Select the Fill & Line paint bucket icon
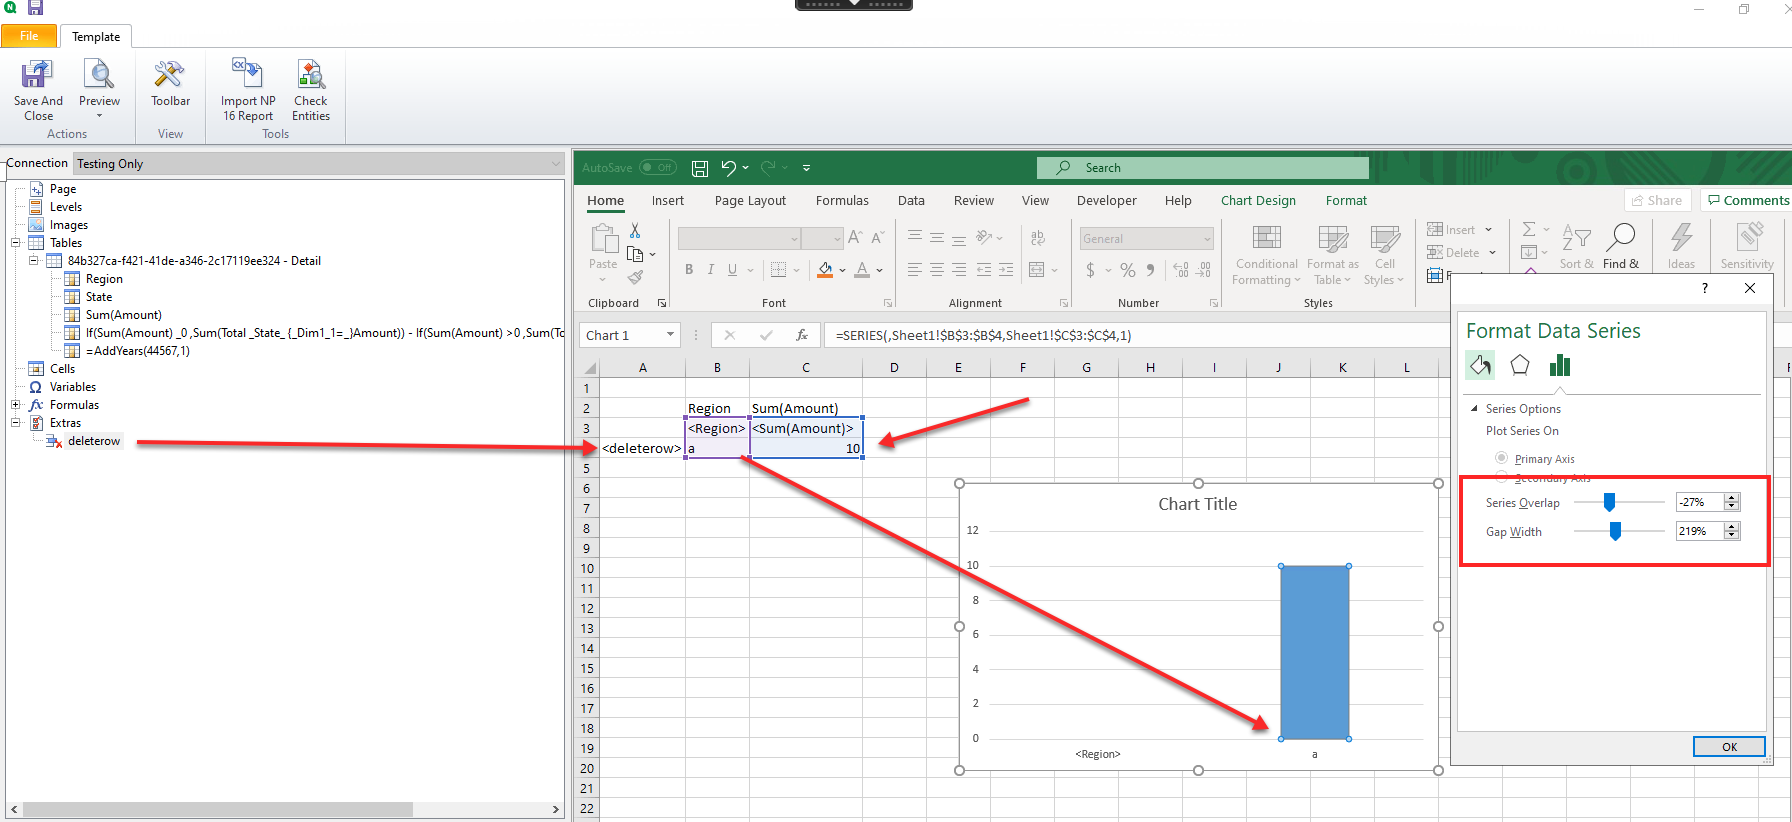The width and height of the screenshot is (1792, 822). 1480,366
